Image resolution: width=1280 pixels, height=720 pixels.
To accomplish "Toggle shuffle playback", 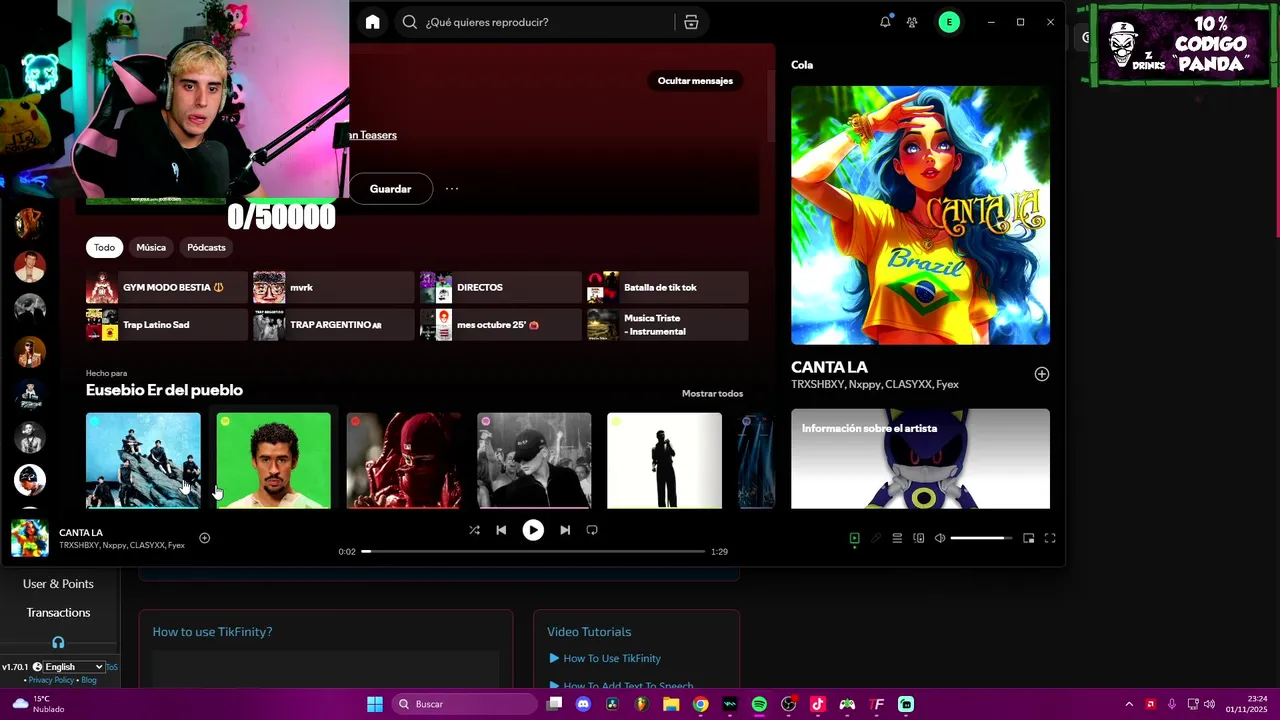I will pyautogui.click(x=474, y=530).
